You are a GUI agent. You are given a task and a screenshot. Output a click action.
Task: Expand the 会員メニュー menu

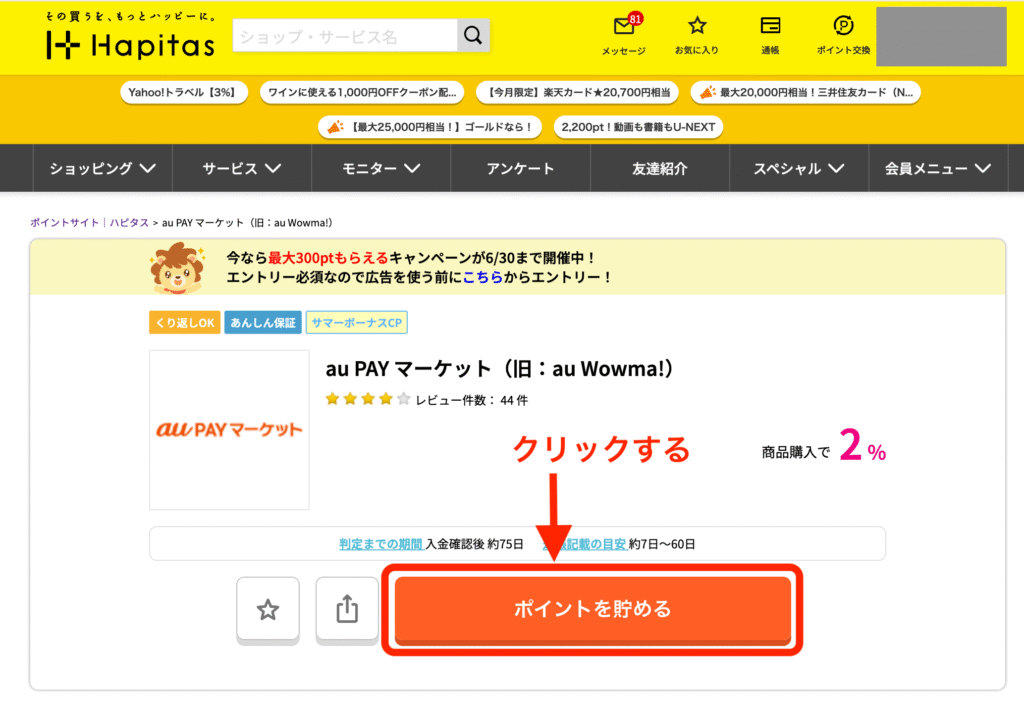(938, 169)
